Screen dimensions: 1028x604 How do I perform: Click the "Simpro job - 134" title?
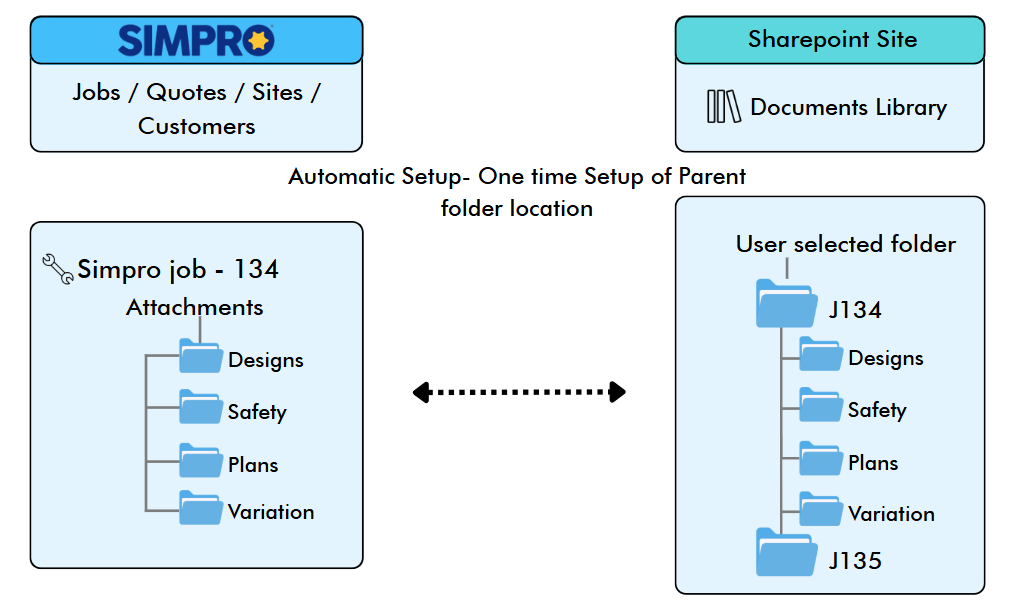coord(178,270)
